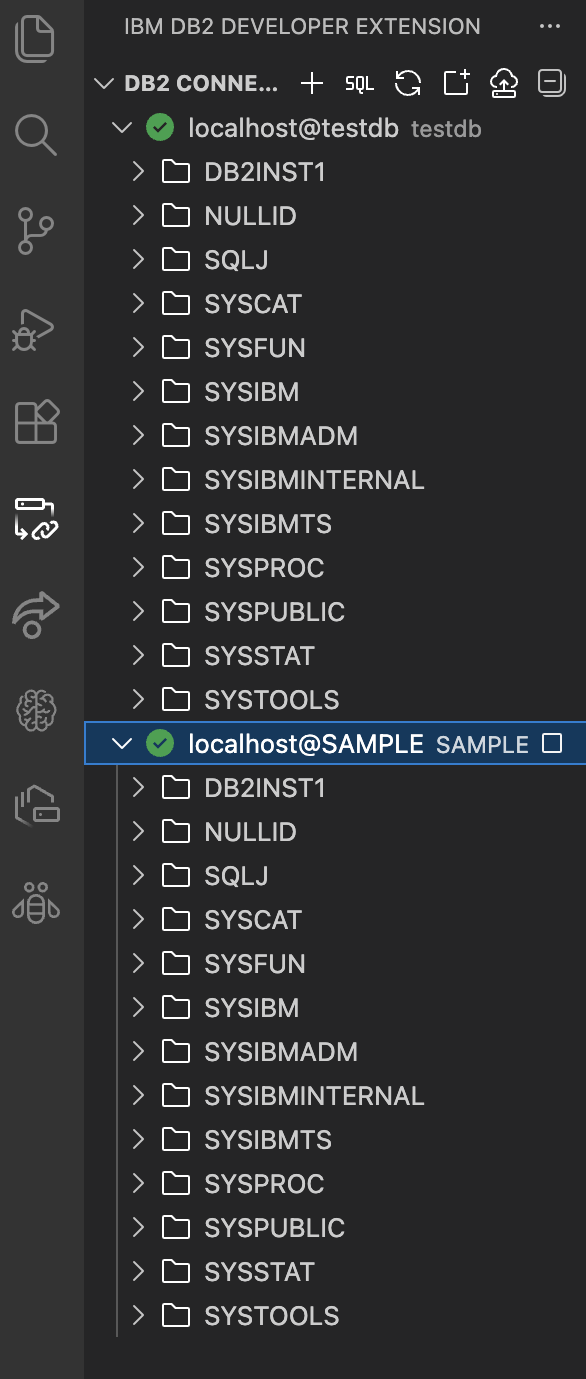Add a new connection folder

coord(455,84)
